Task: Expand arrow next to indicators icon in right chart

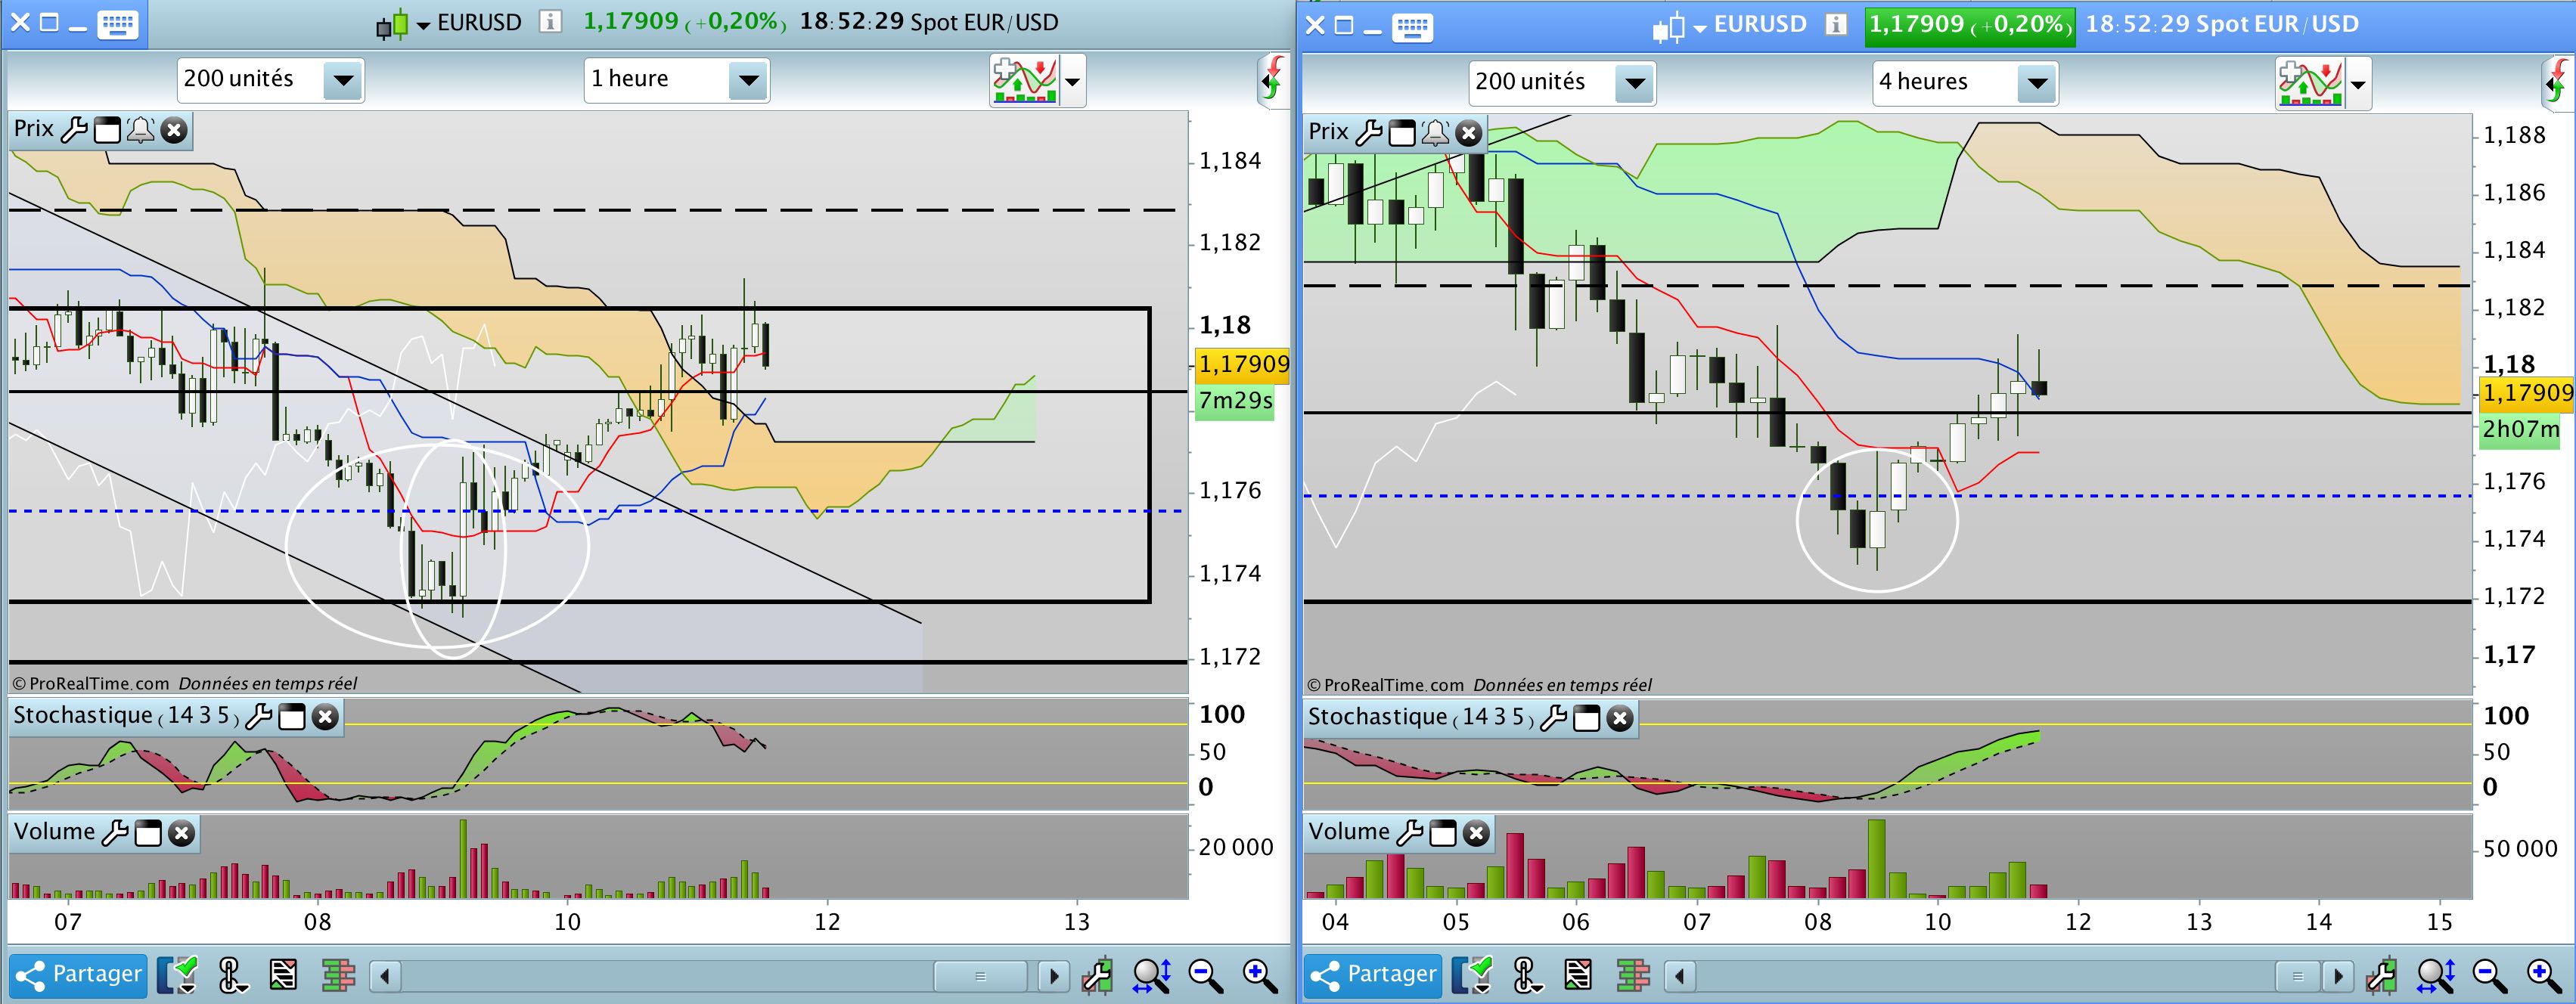Action: [x=2358, y=85]
